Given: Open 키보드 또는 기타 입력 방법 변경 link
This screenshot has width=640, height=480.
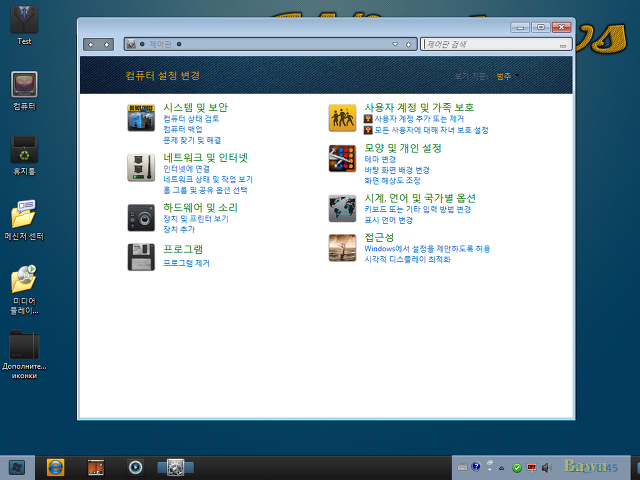Looking at the screenshot, I should [418, 209].
